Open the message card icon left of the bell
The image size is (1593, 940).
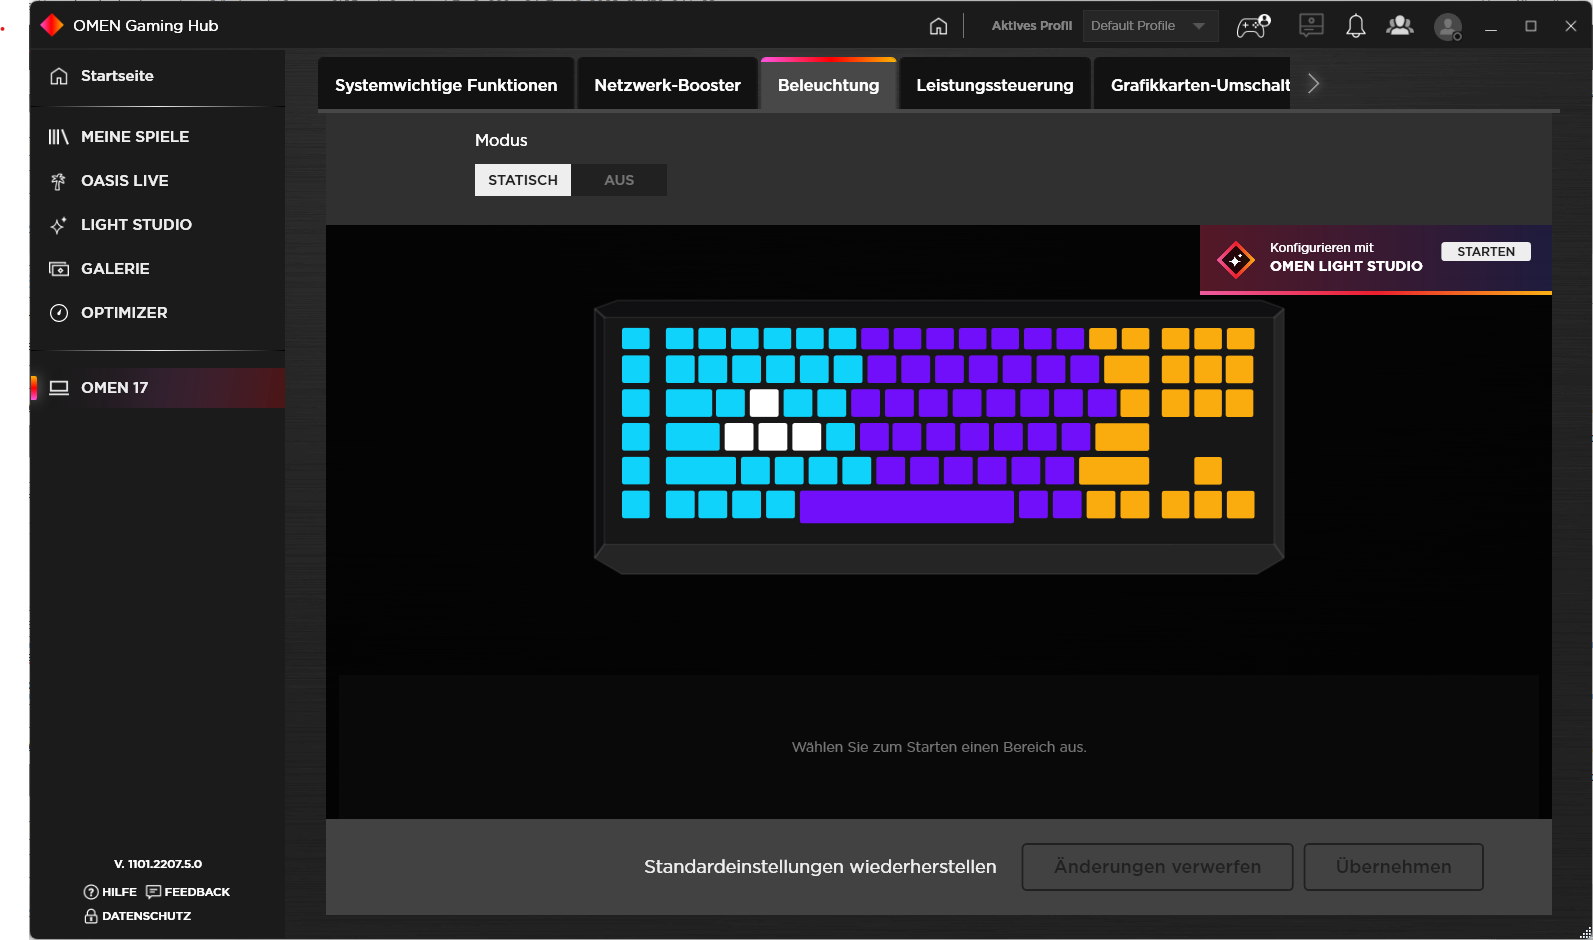[1311, 26]
